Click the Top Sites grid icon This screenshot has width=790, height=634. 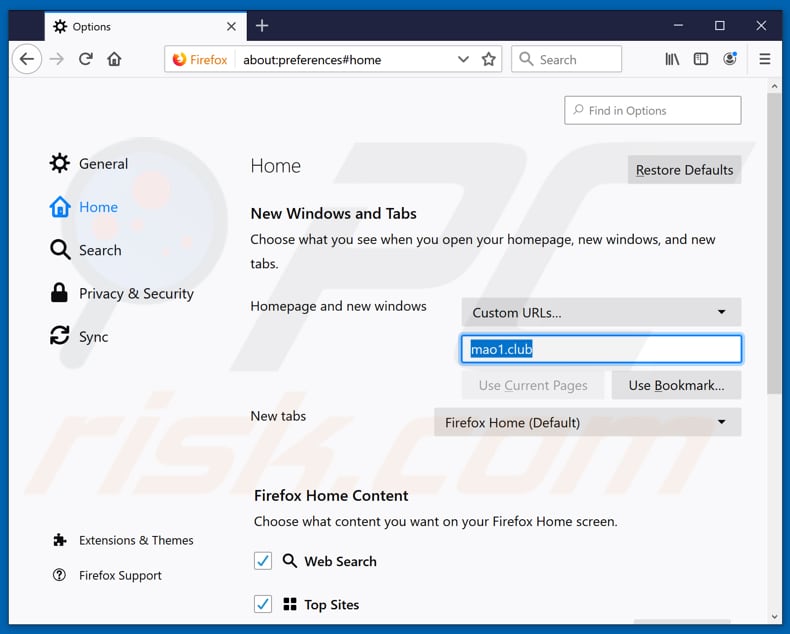pyautogui.click(x=290, y=604)
